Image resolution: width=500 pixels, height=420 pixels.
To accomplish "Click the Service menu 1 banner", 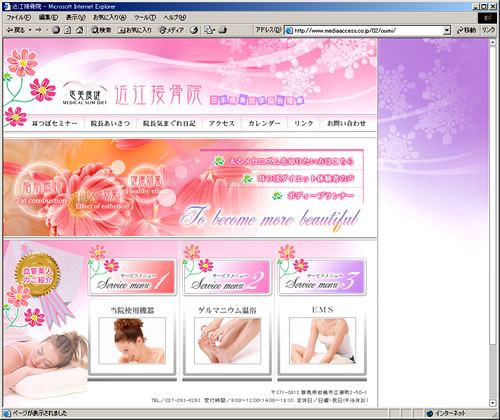I will coord(132,277).
